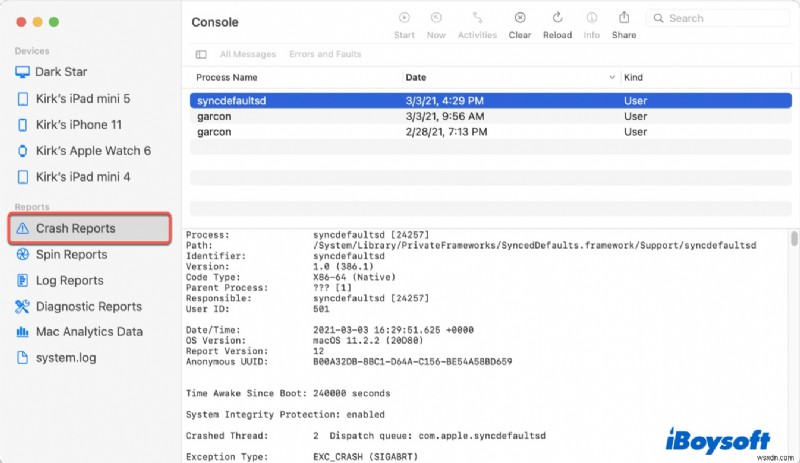Toggle Date sort order chevron
800x463 pixels.
tap(612, 78)
